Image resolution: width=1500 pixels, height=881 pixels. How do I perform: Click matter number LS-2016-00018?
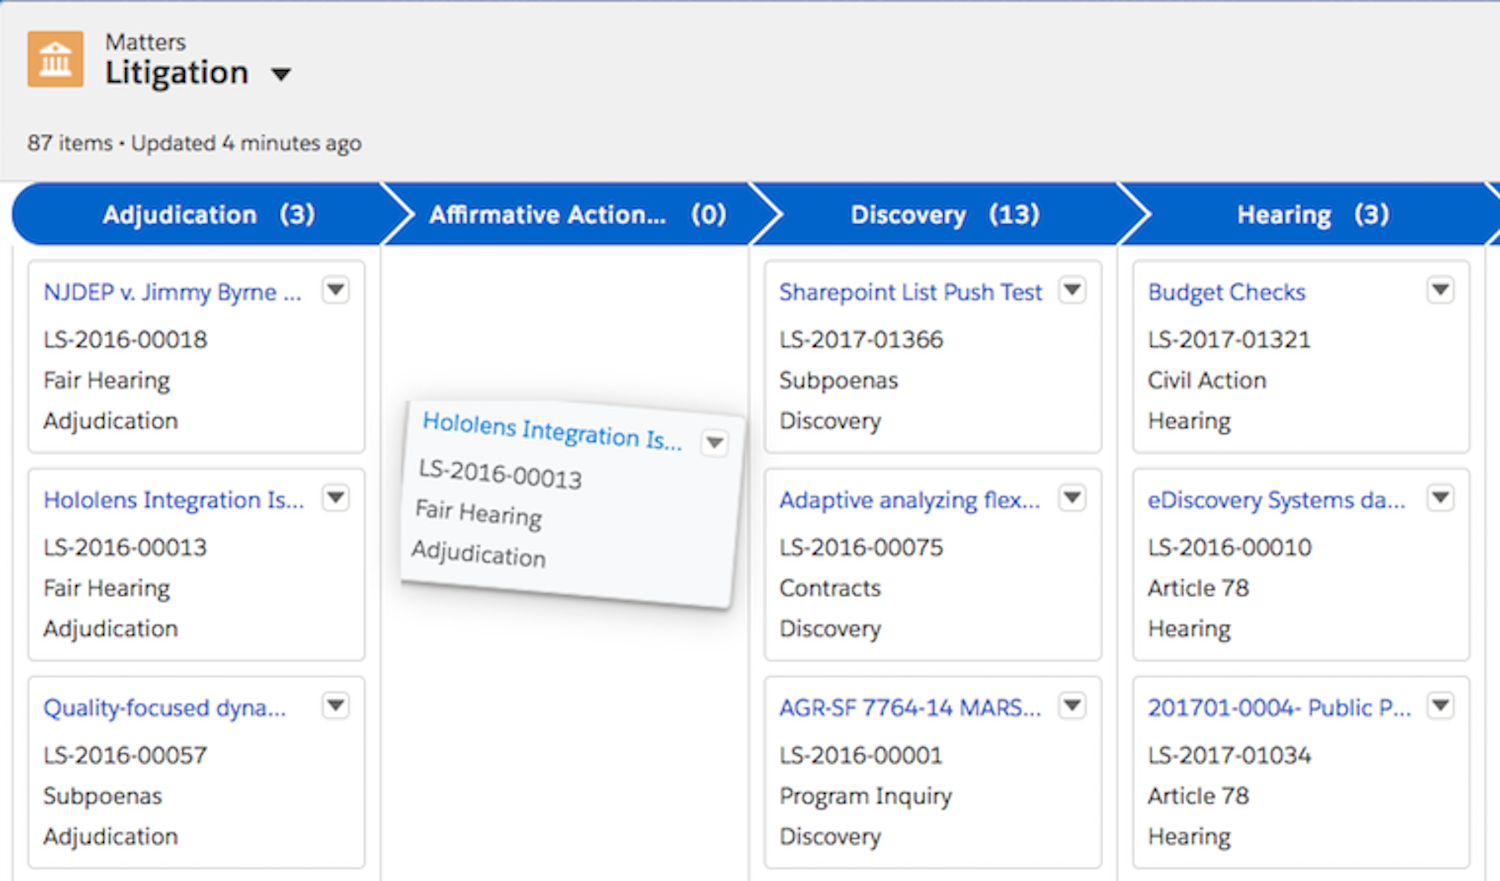[x=126, y=340]
